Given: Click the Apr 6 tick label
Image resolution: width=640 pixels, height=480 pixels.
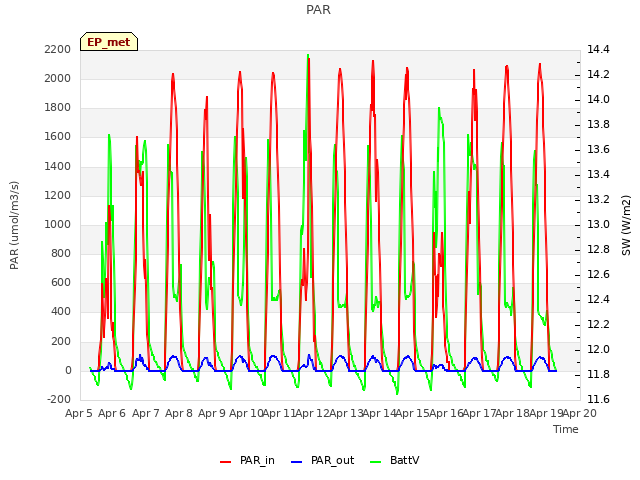Looking at the screenshot, I should tap(112, 413).
